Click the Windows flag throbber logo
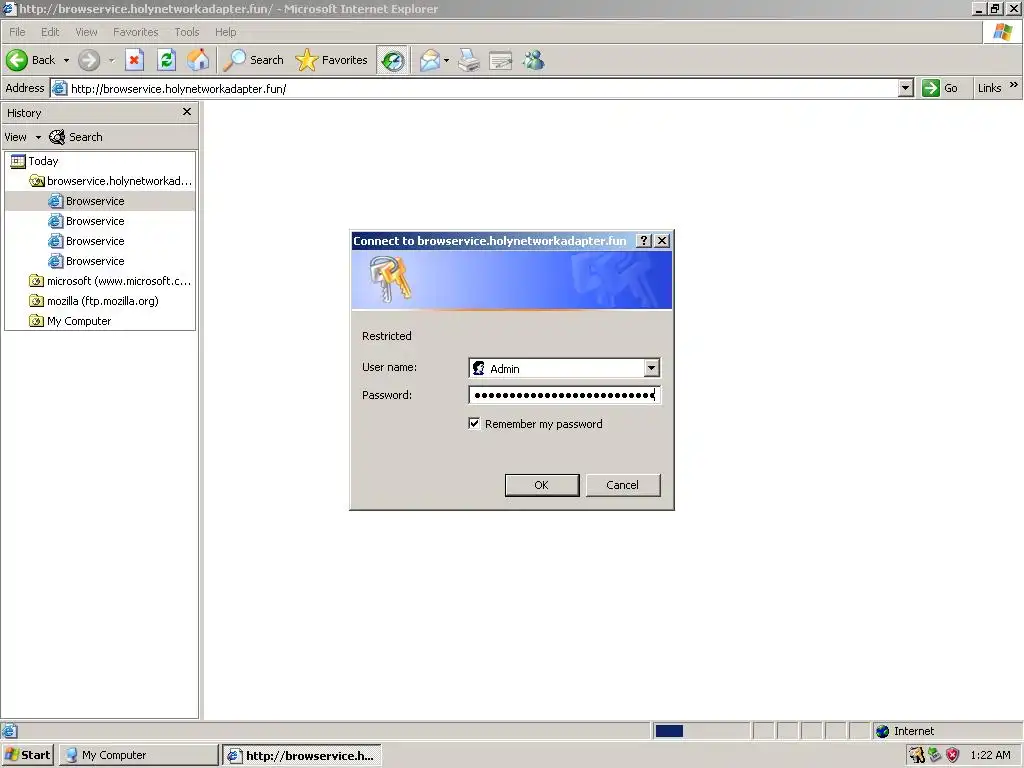The width and height of the screenshot is (1024, 768). [1002, 32]
